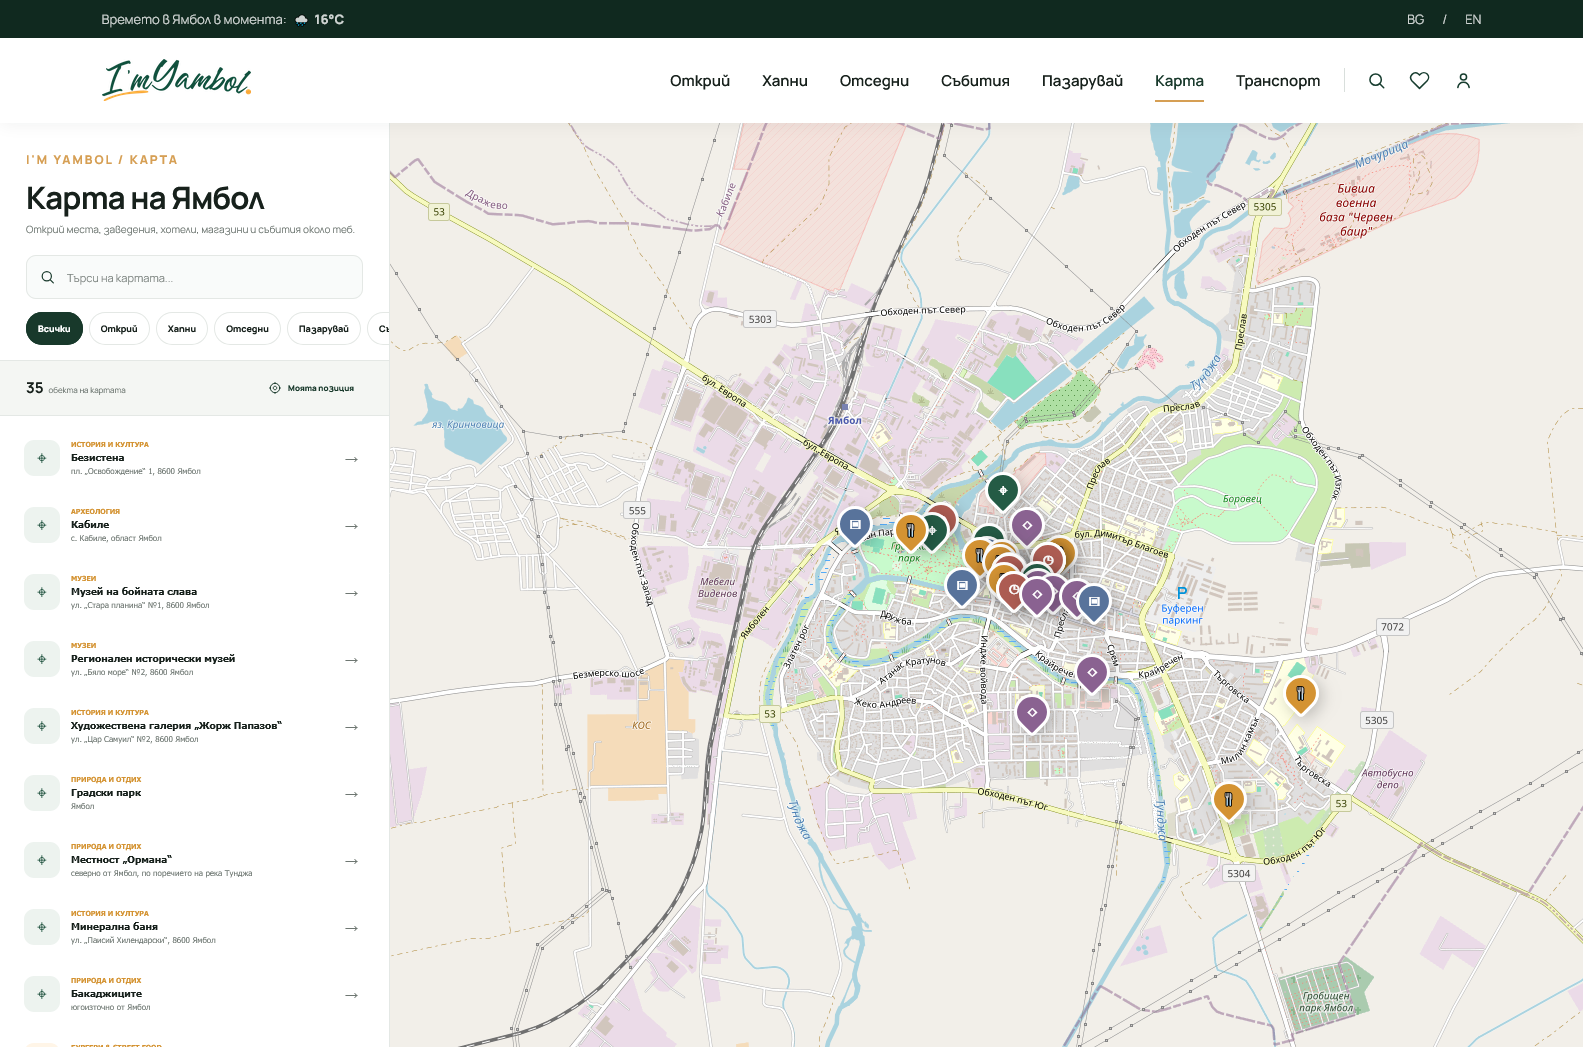Open the Открий navigation menu item
Screen dimensions: 1583x1047
click(x=700, y=81)
